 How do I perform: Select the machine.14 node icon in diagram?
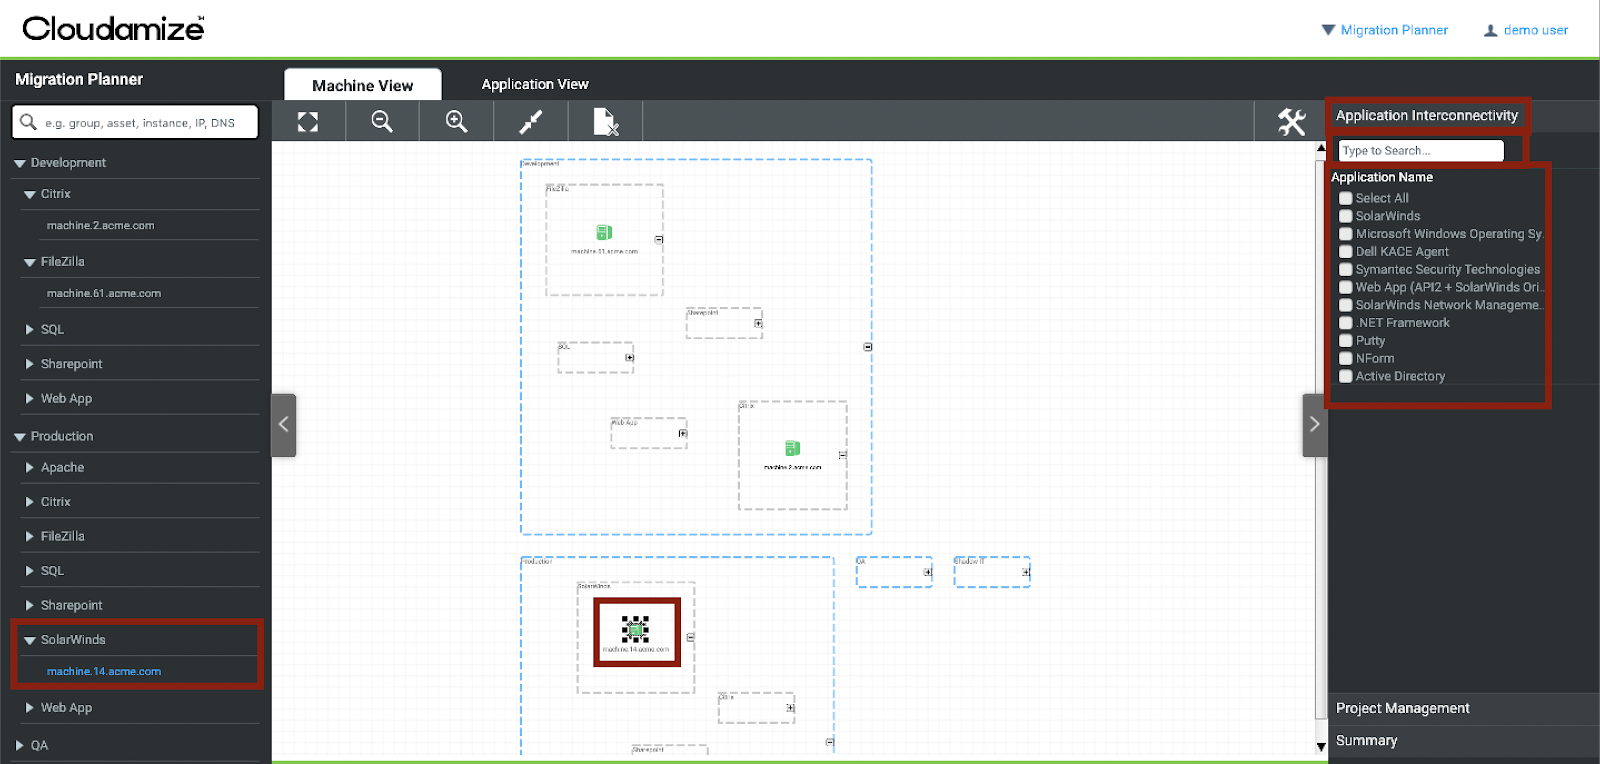tap(636, 629)
